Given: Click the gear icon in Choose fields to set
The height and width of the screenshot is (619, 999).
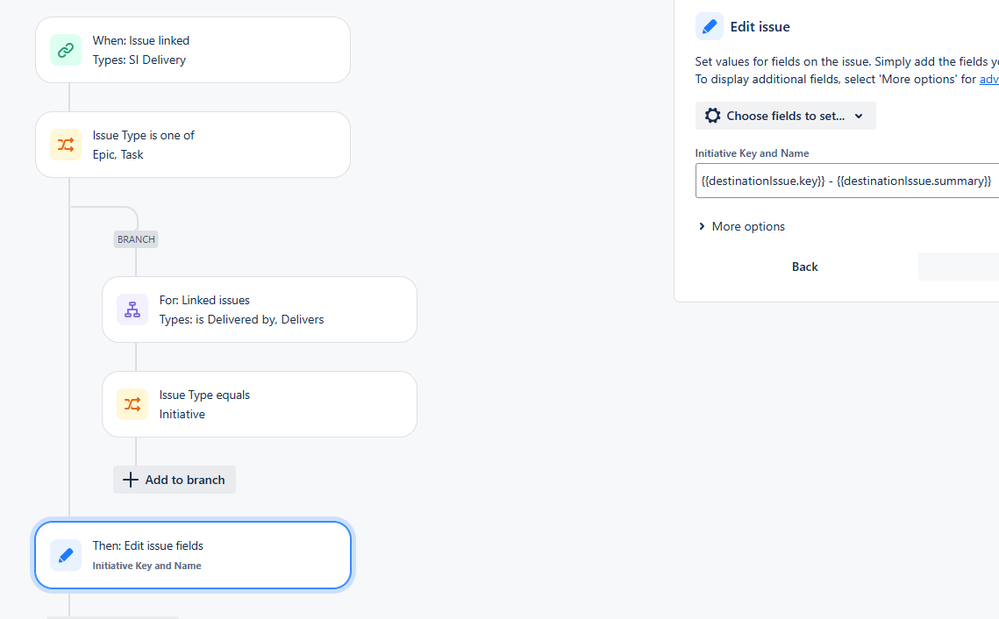Looking at the screenshot, I should click(712, 116).
